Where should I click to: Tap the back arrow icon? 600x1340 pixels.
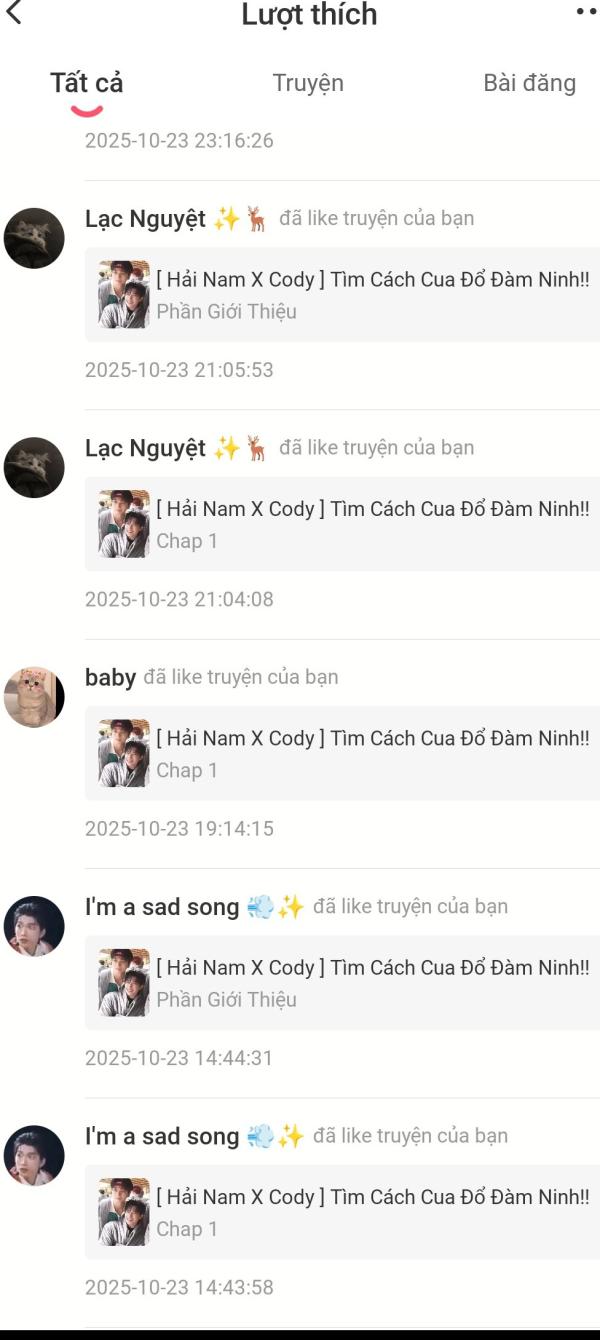pyautogui.click(x=13, y=13)
